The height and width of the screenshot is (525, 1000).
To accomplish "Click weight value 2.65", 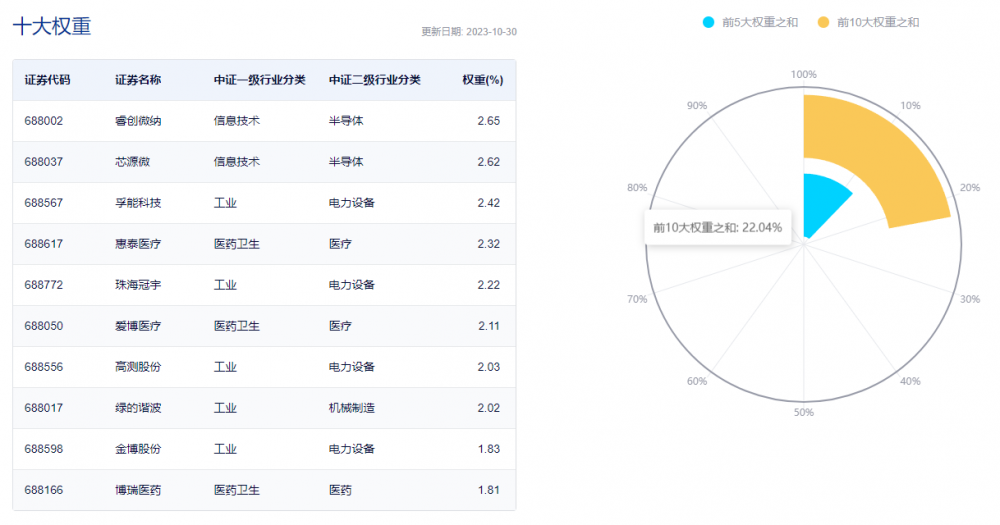I will tap(489, 121).
